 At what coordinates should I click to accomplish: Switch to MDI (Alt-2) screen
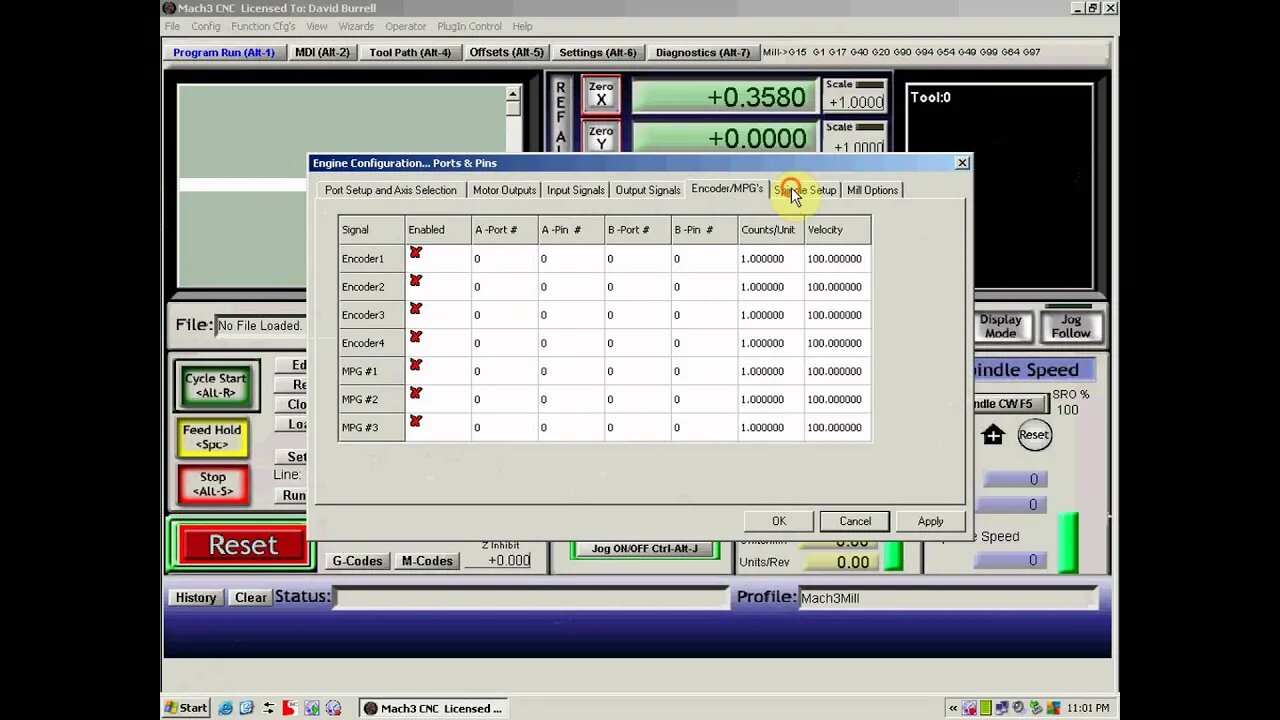(322, 52)
